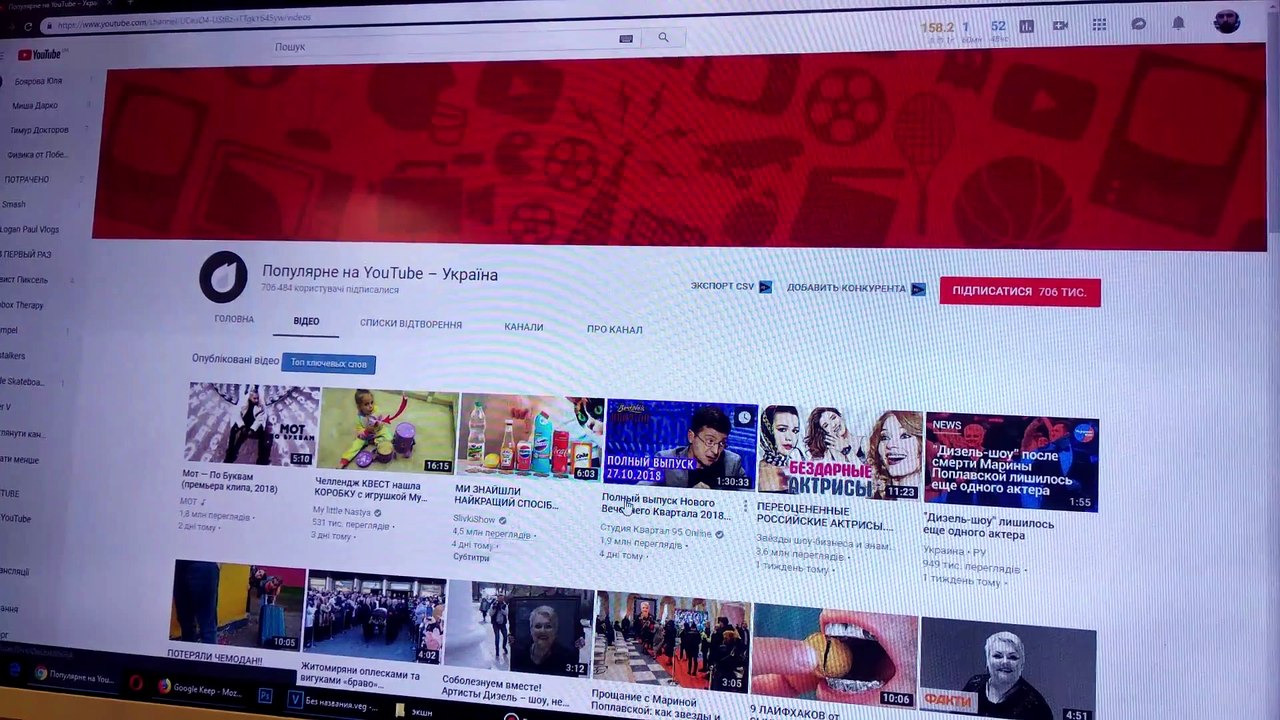1280x720 pixels.
Task: Click the ПІДПИСАТИСЯ 706 тис. button
Action: (x=1019, y=292)
